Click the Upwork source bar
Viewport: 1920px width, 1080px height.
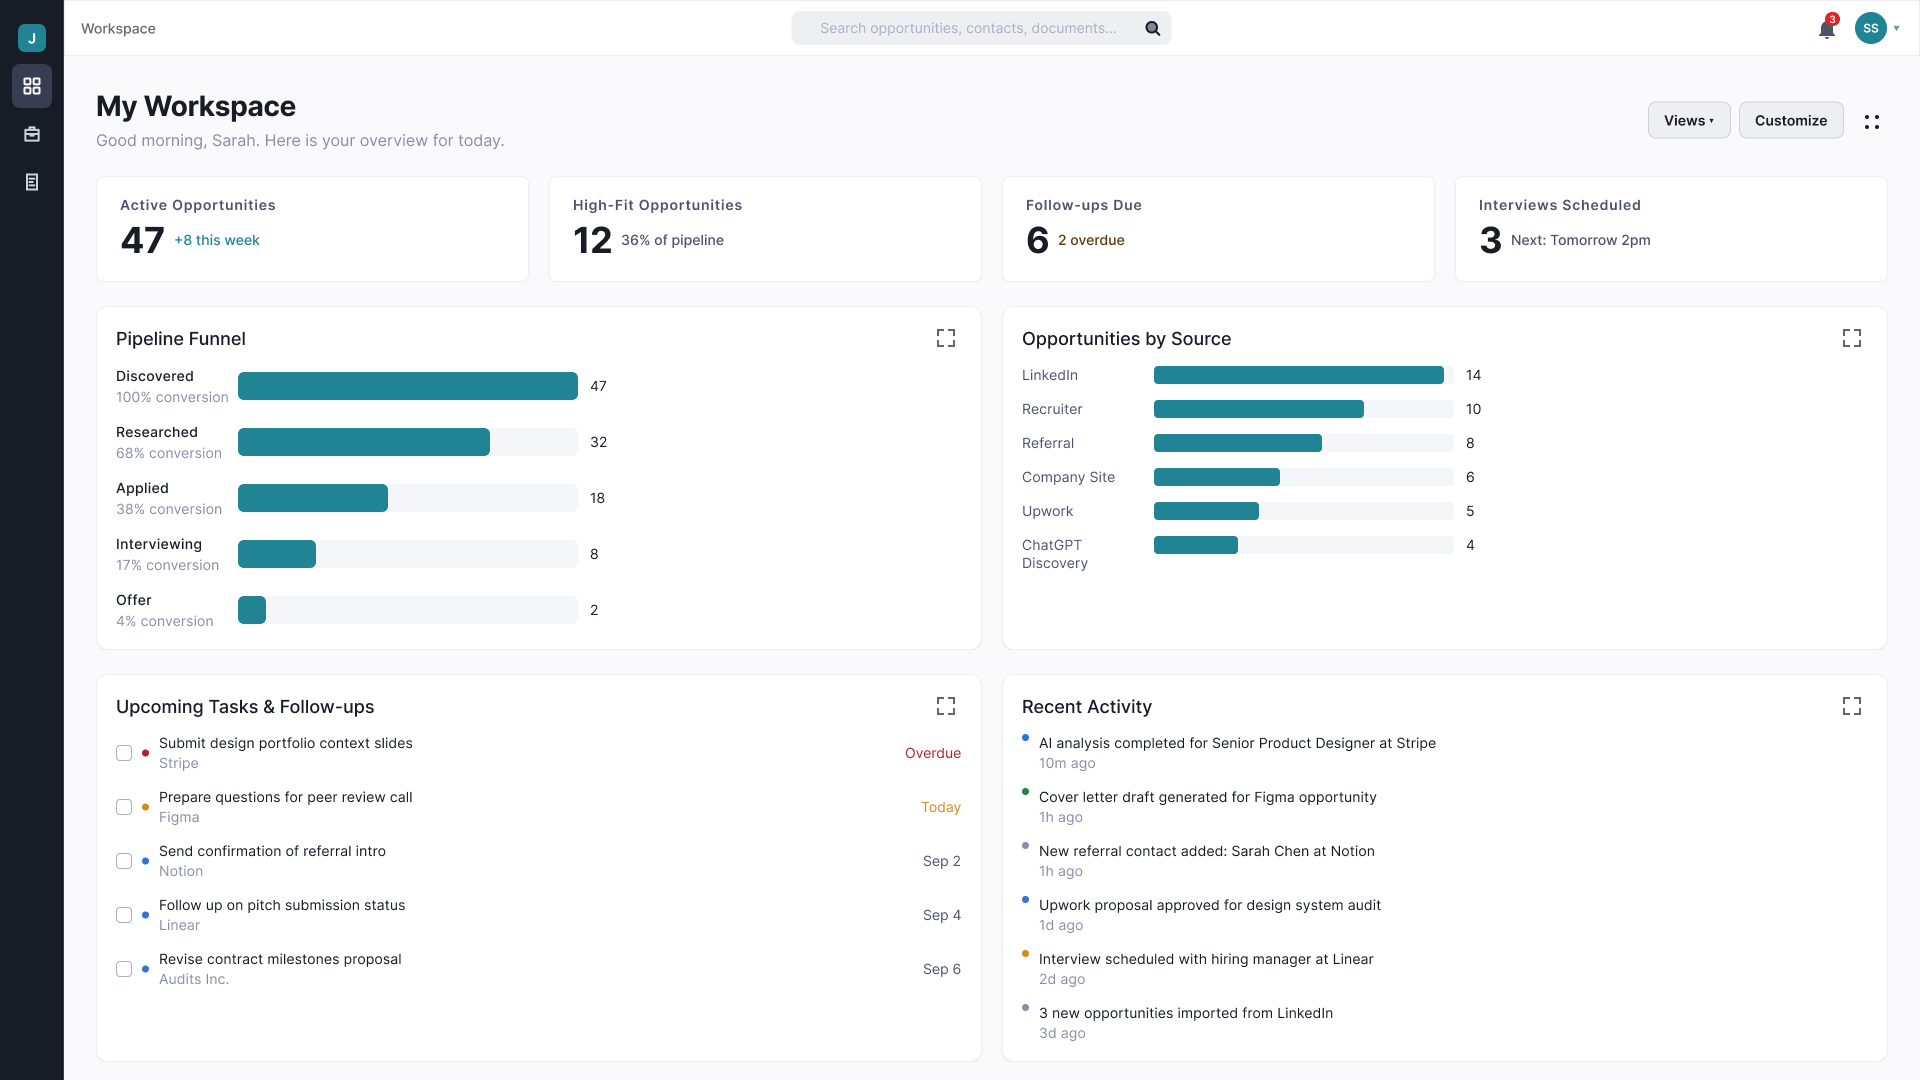1206,511
